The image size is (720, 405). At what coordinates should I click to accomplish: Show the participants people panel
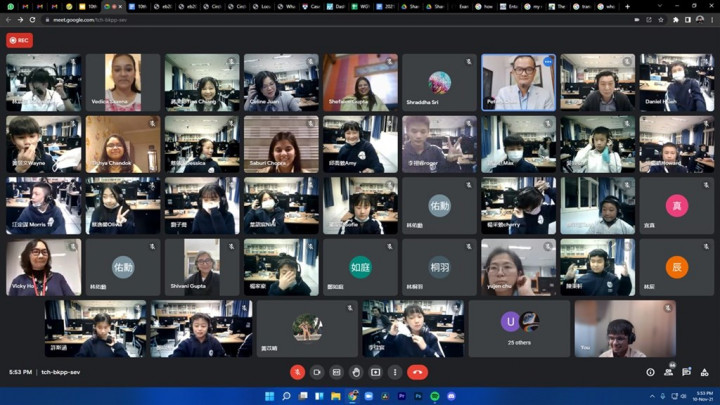(x=668, y=372)
